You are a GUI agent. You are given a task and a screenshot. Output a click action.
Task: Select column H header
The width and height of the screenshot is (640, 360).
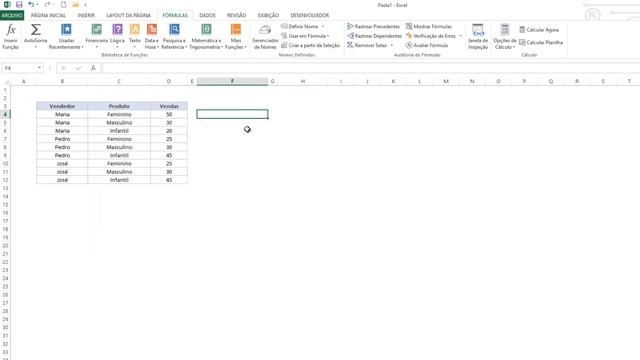[302, 81]
